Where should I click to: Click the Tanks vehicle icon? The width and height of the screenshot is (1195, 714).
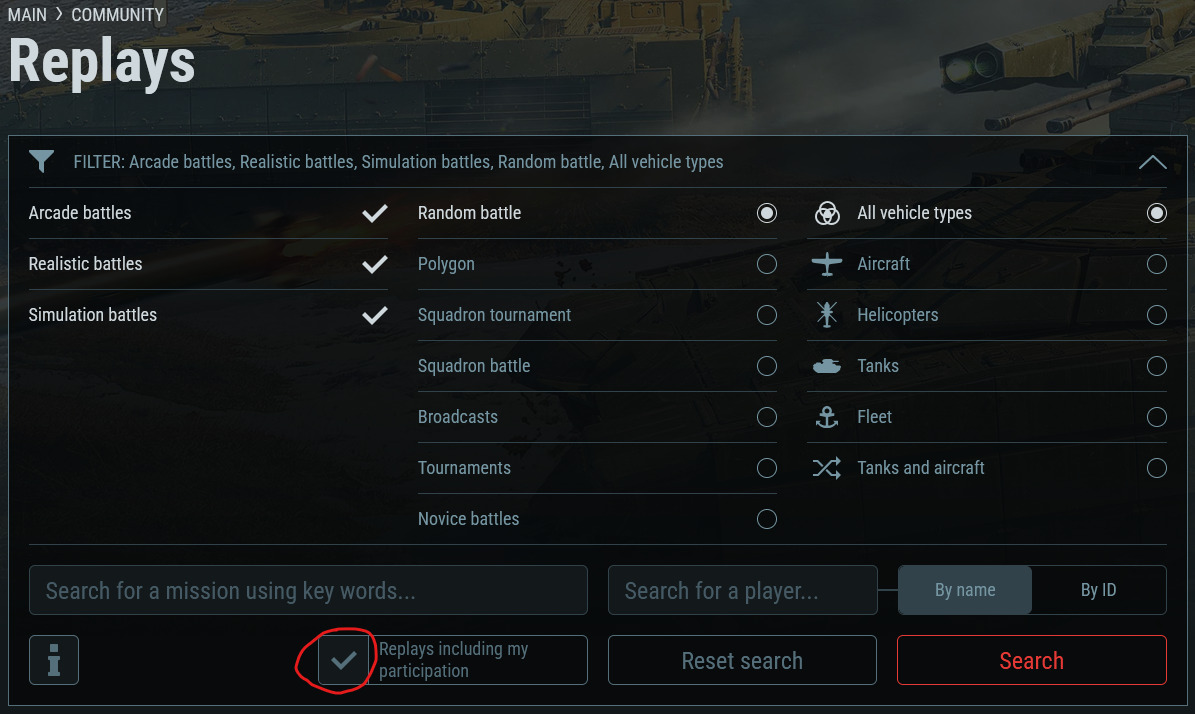pos(827,366)
